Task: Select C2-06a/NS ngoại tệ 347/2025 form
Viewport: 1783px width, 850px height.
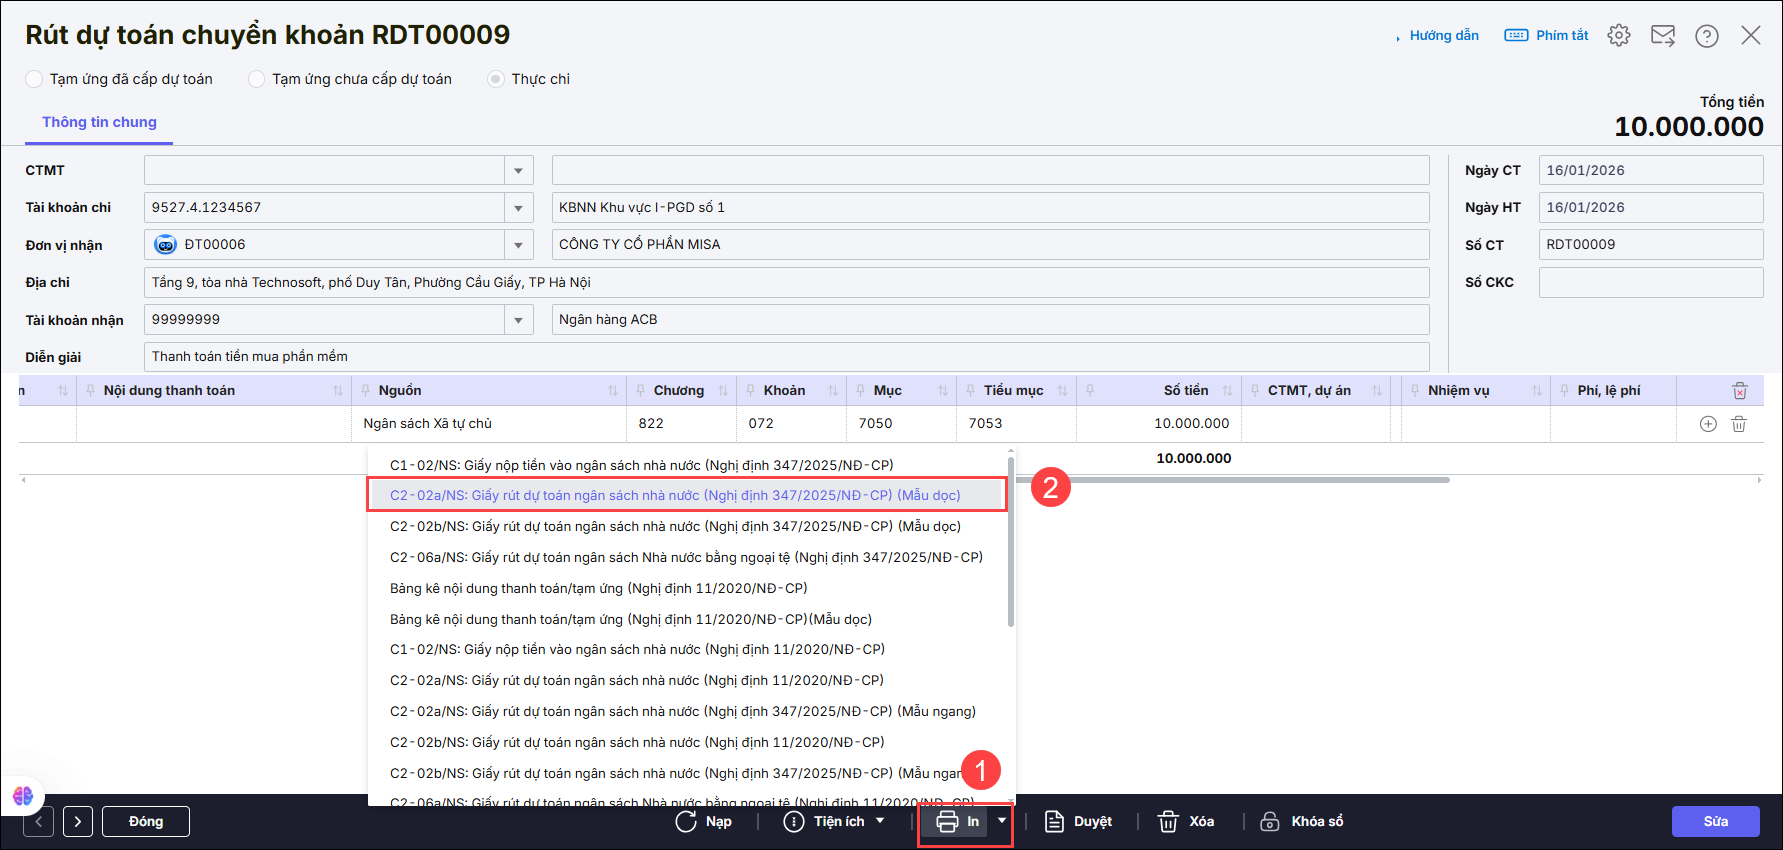Action: tap(687, 558)
